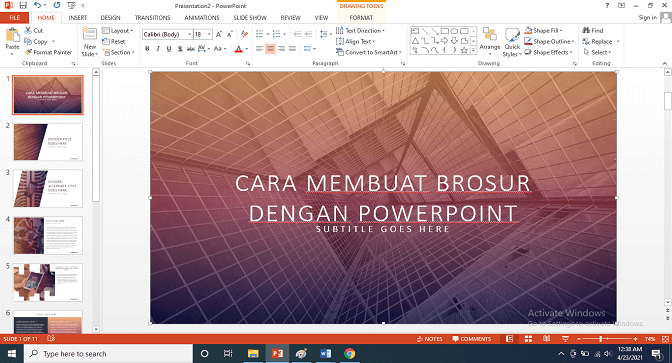672x363 pixels.
Task: Open Line Spacing options
Action: coord(325,34)
